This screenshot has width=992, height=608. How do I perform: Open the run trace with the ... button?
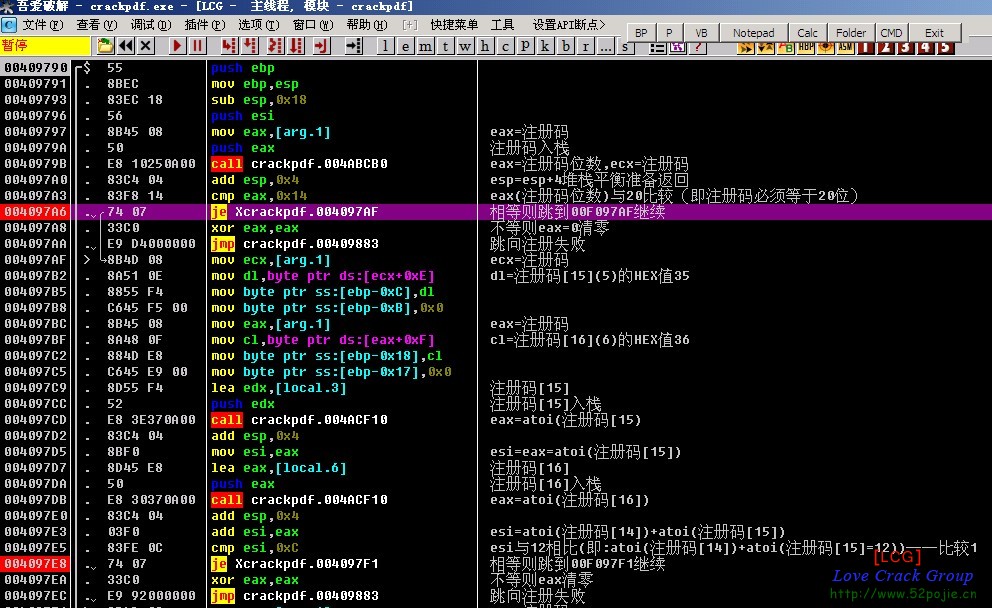605,46
